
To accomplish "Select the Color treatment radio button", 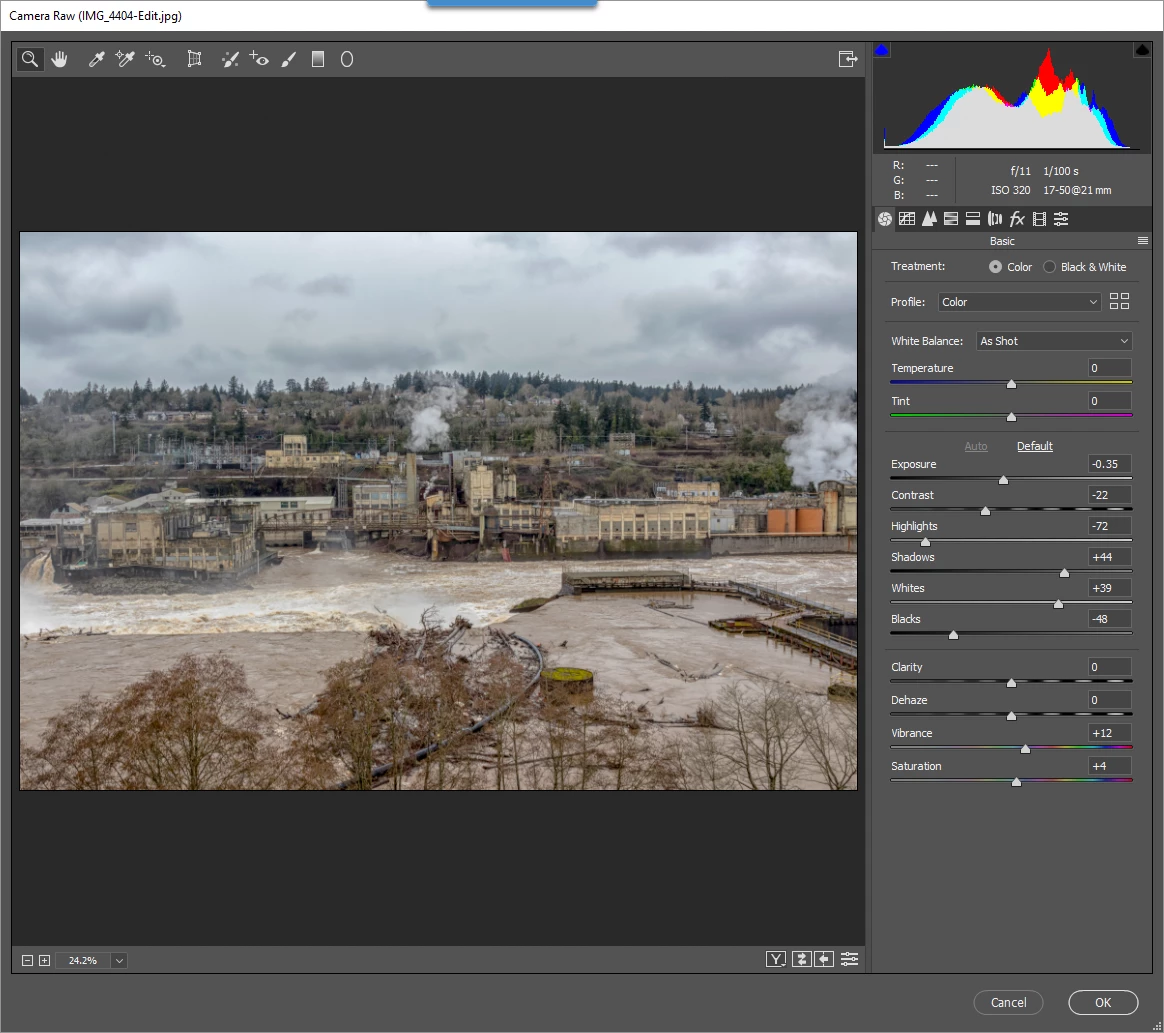I will (995, 266).
